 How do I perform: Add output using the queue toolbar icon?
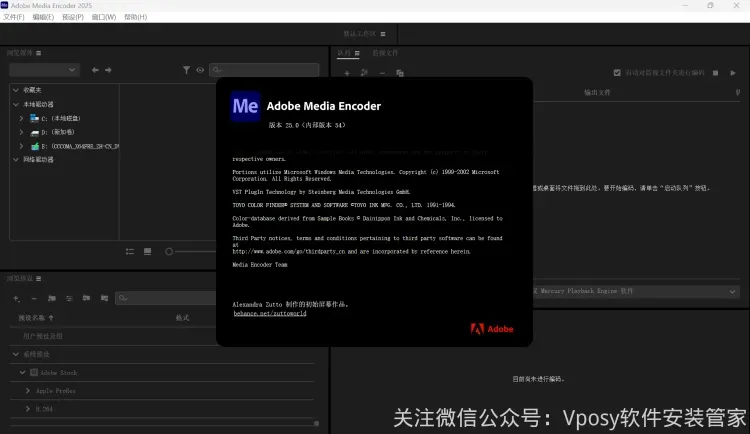[364, 73]
